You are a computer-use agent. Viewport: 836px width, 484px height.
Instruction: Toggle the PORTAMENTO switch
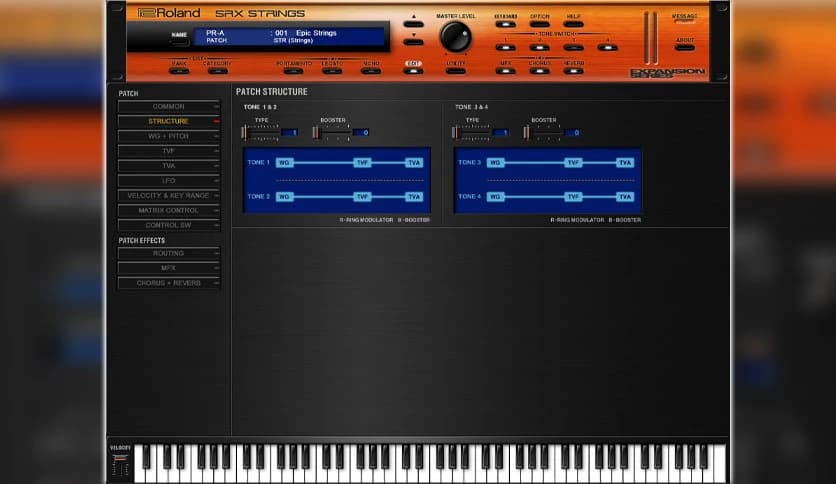coord(294,71)
